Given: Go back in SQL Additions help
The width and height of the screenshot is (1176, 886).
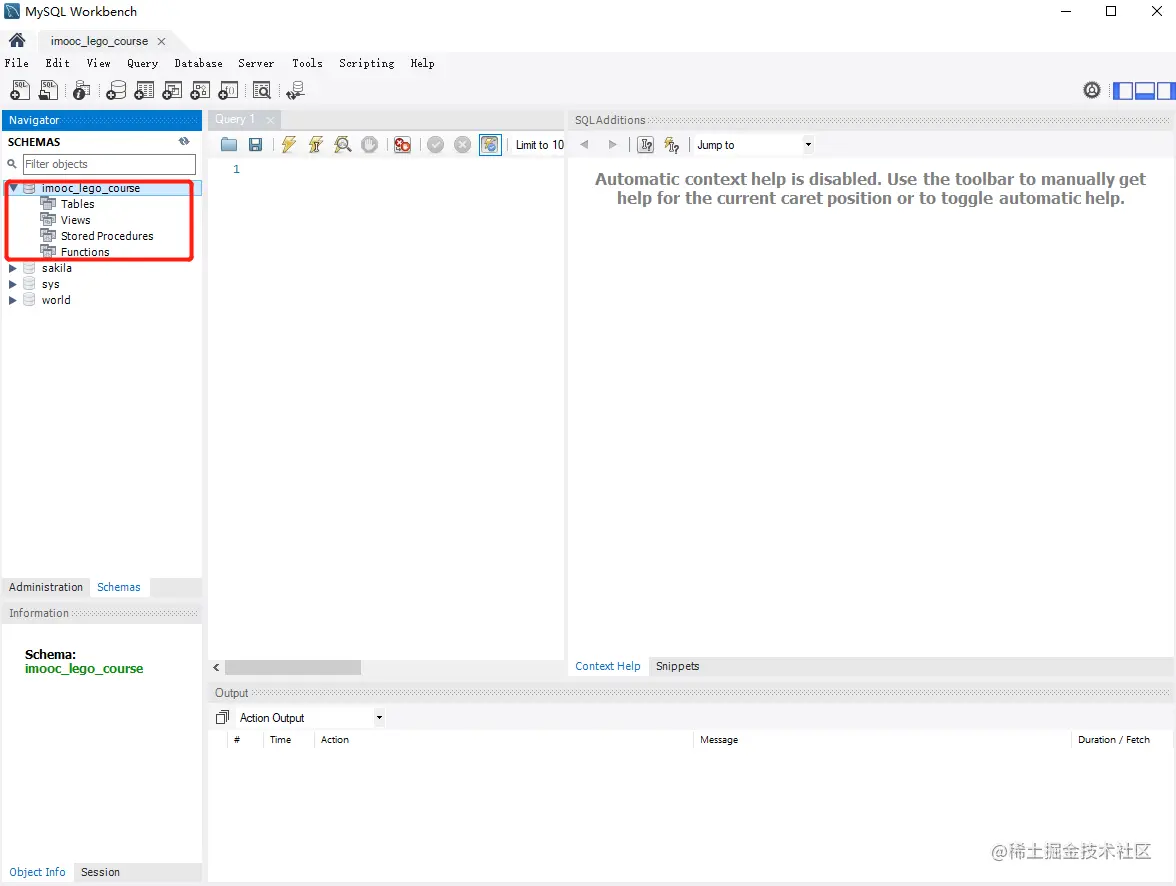Looking at the screenshot, I should click(584, 145).
